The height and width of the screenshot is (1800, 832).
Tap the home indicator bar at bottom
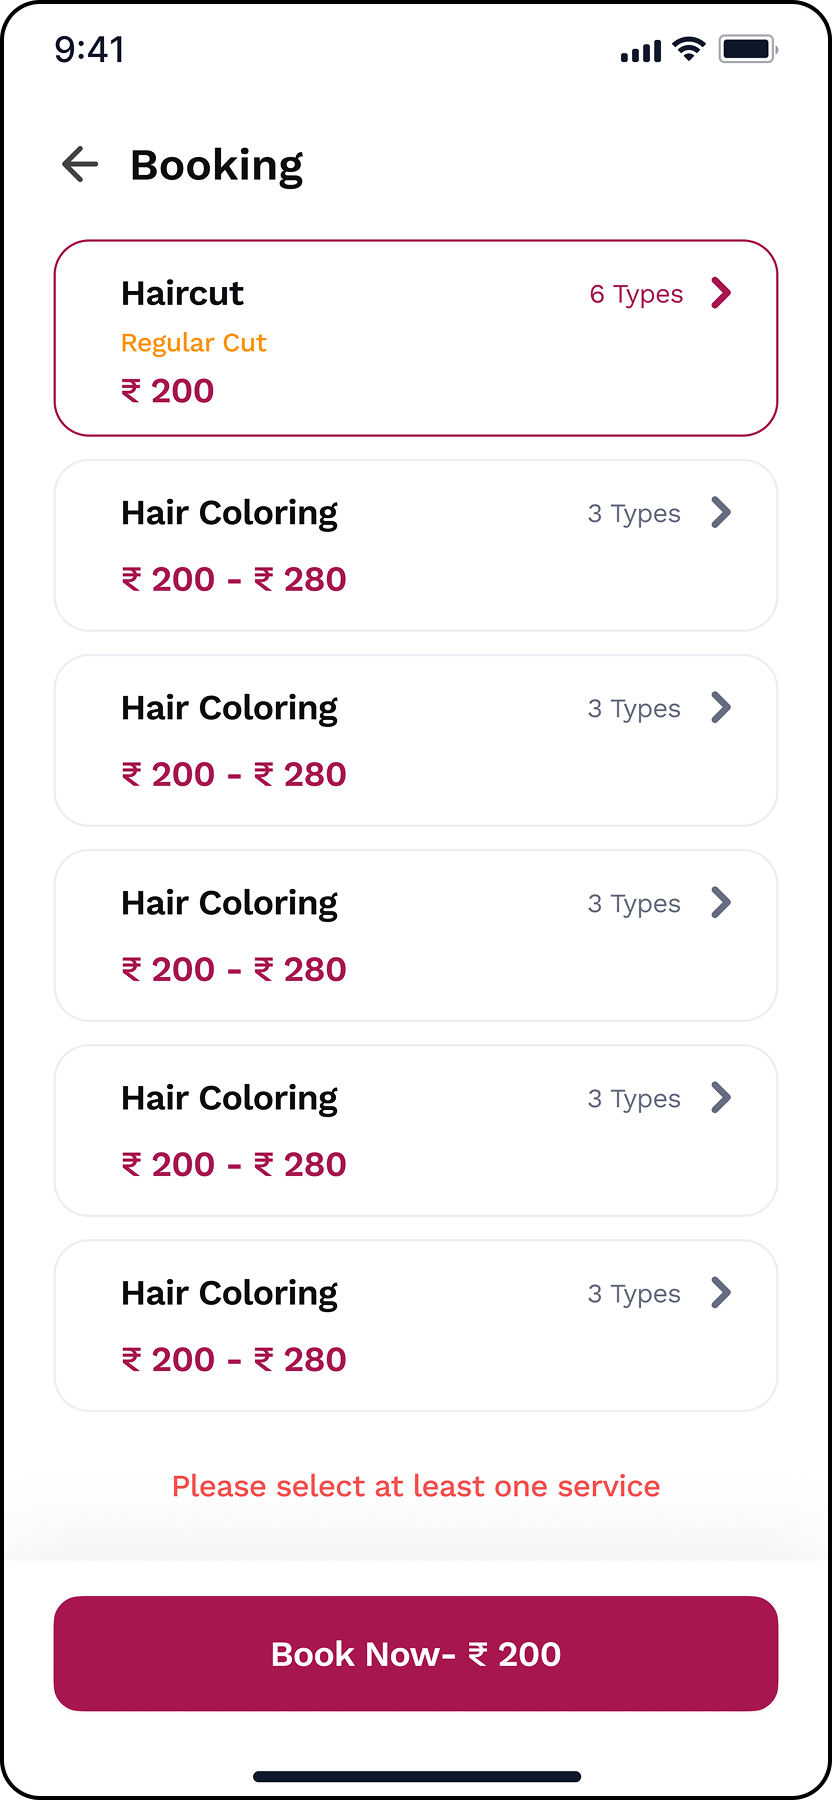416,1776
